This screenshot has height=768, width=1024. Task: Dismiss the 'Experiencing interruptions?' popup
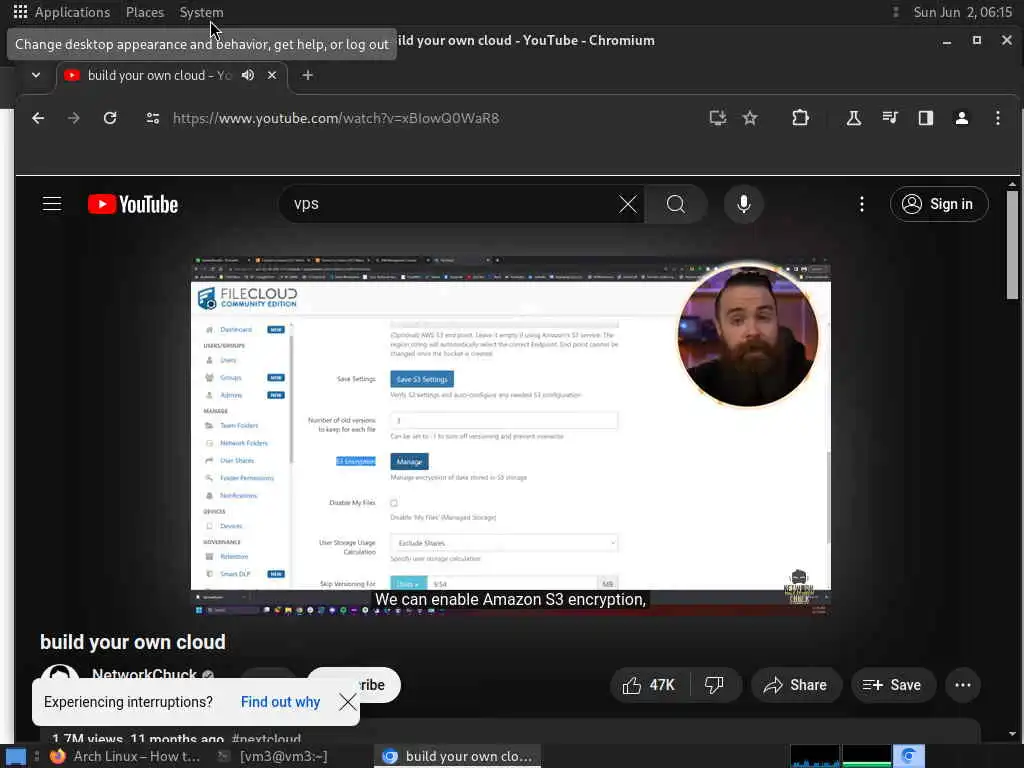pos(347,702)
